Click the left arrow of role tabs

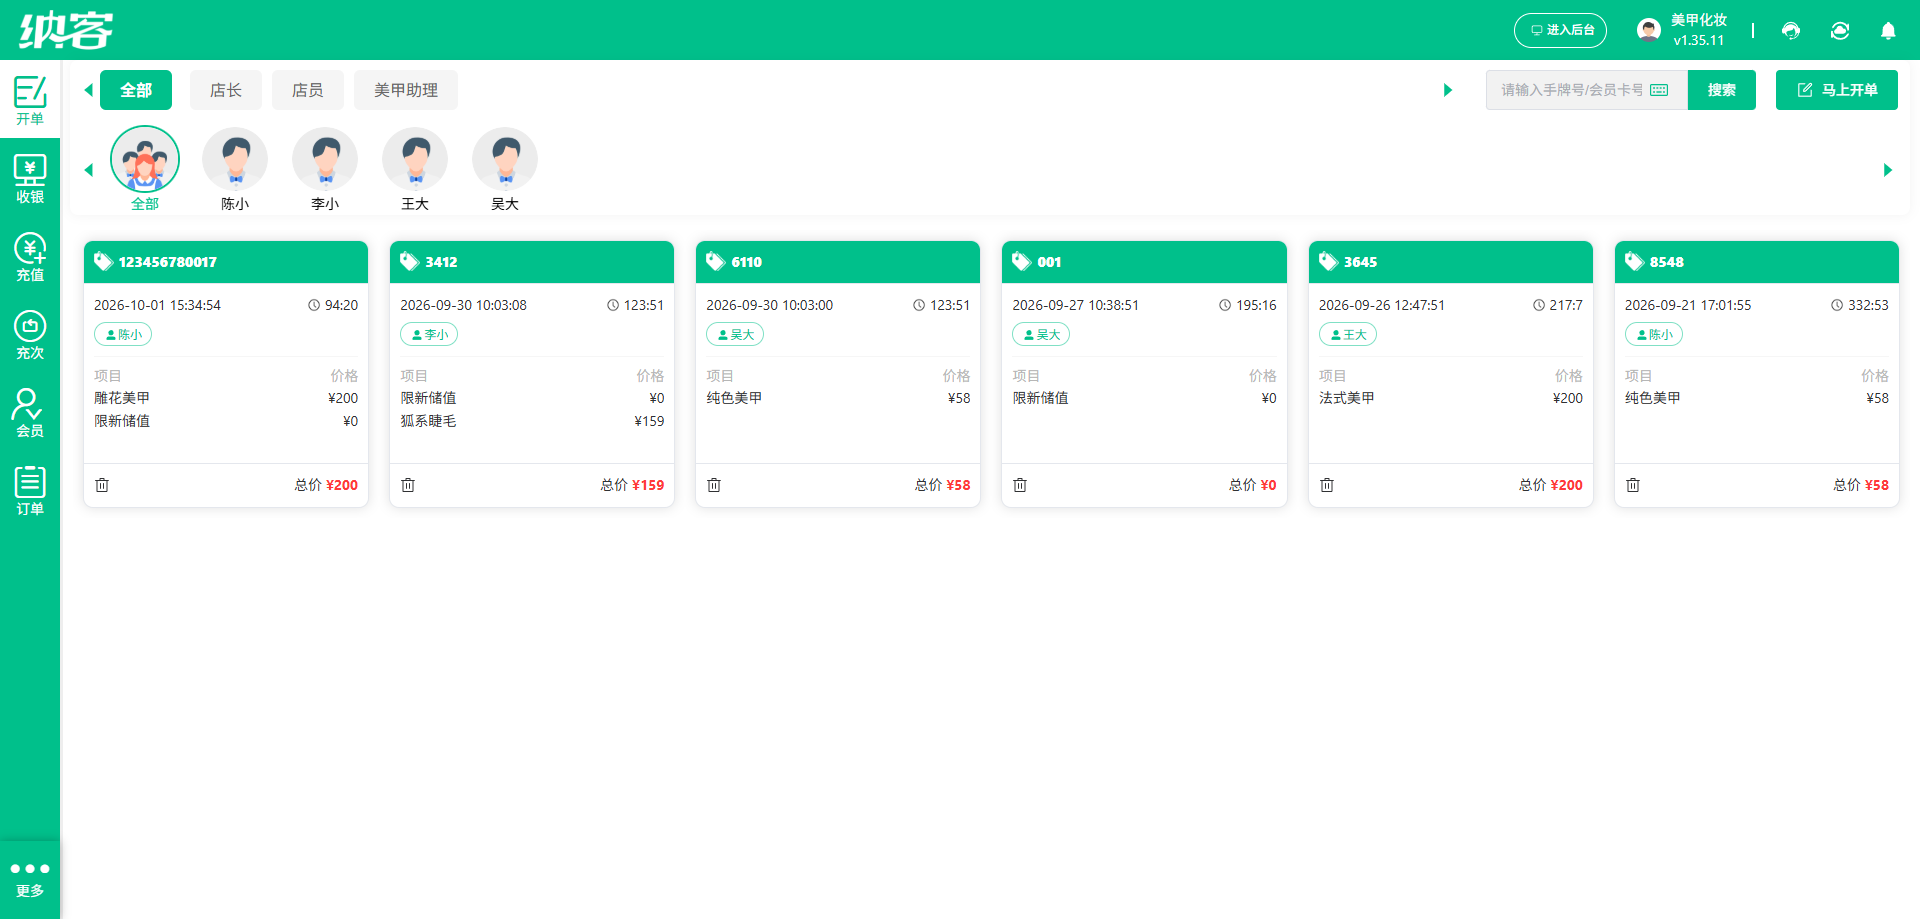[x=88, y=90]
